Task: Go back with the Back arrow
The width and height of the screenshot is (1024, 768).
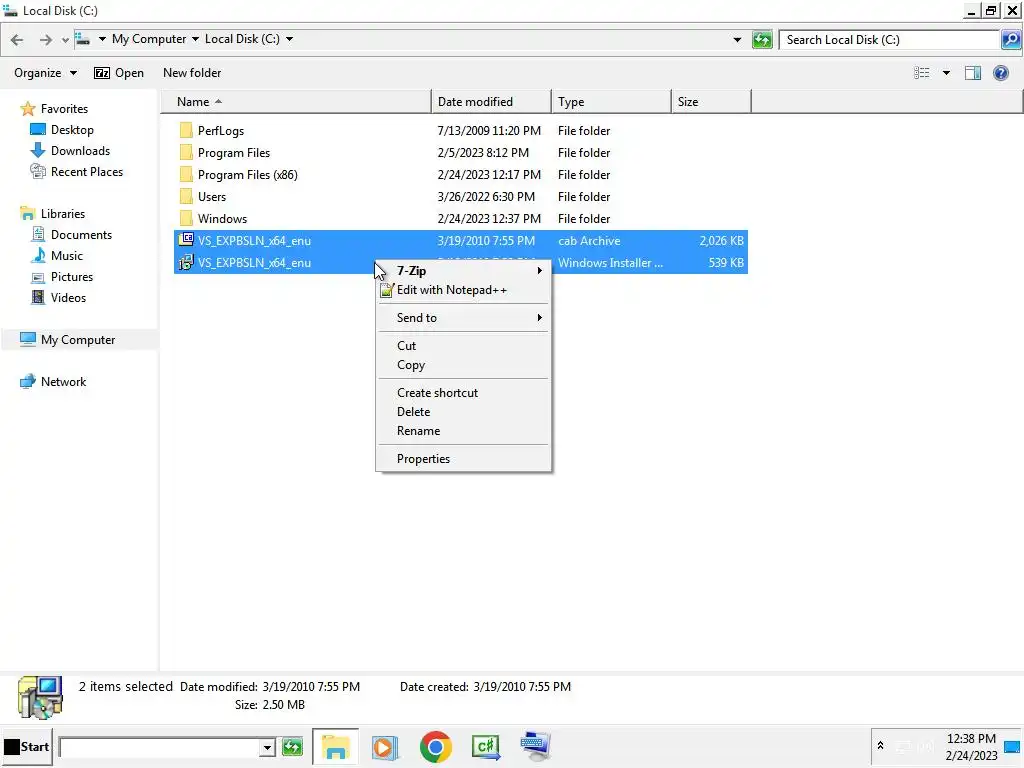Action: (x=18, y=40)
